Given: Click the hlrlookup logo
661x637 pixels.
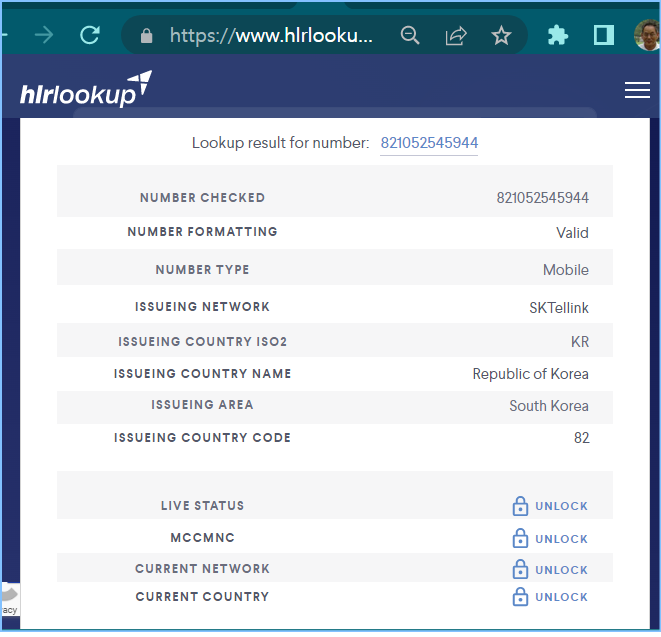Looking at the screenshot, I should pos(86,90).
